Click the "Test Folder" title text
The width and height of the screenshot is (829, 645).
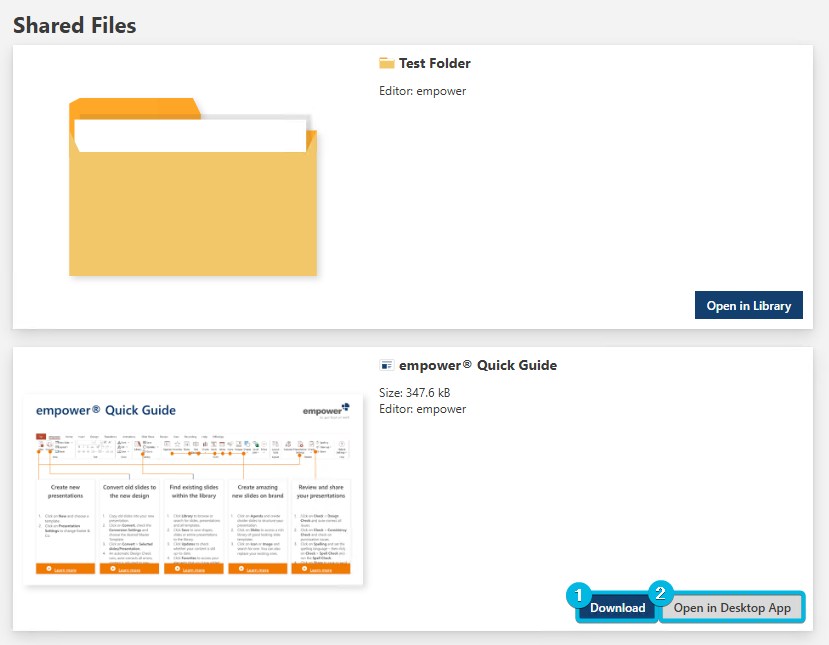435,63
